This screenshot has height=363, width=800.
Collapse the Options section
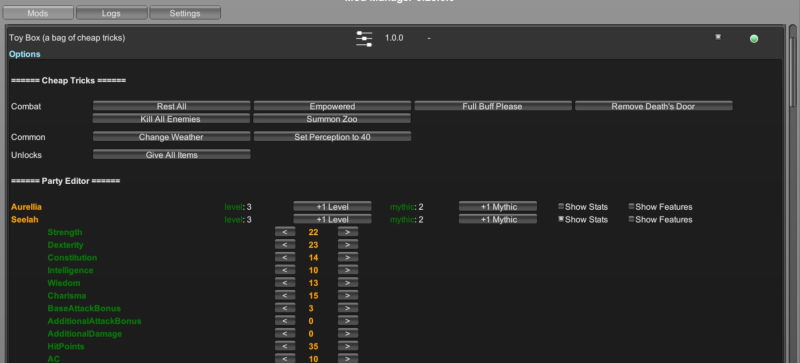[24, 54]
